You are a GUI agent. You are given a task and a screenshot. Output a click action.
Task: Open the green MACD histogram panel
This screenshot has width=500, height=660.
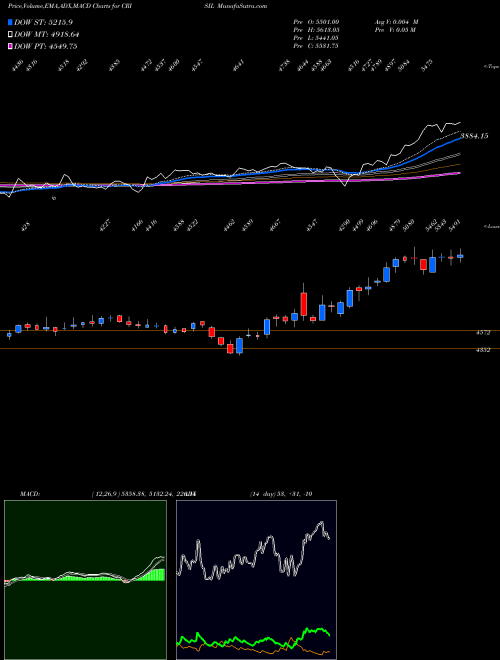[85, 580]
